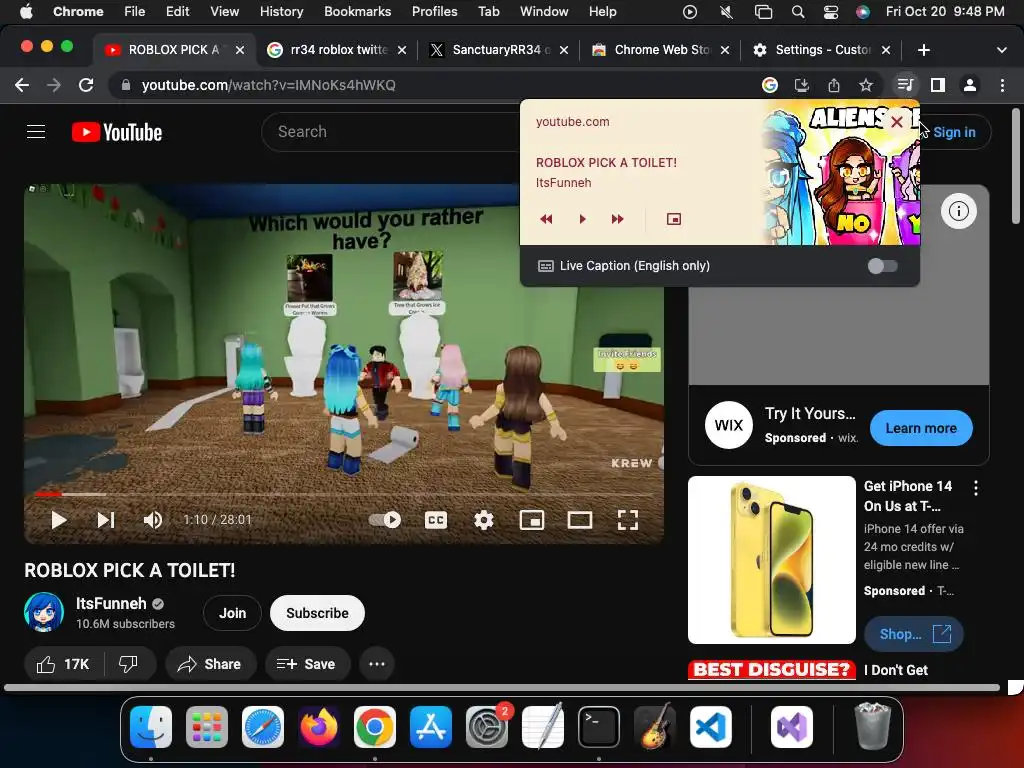Viewport: 1024px width, 768px height.
Task: Click the YouTube search field
Action: pyautogui.click(x=392, y=132)
